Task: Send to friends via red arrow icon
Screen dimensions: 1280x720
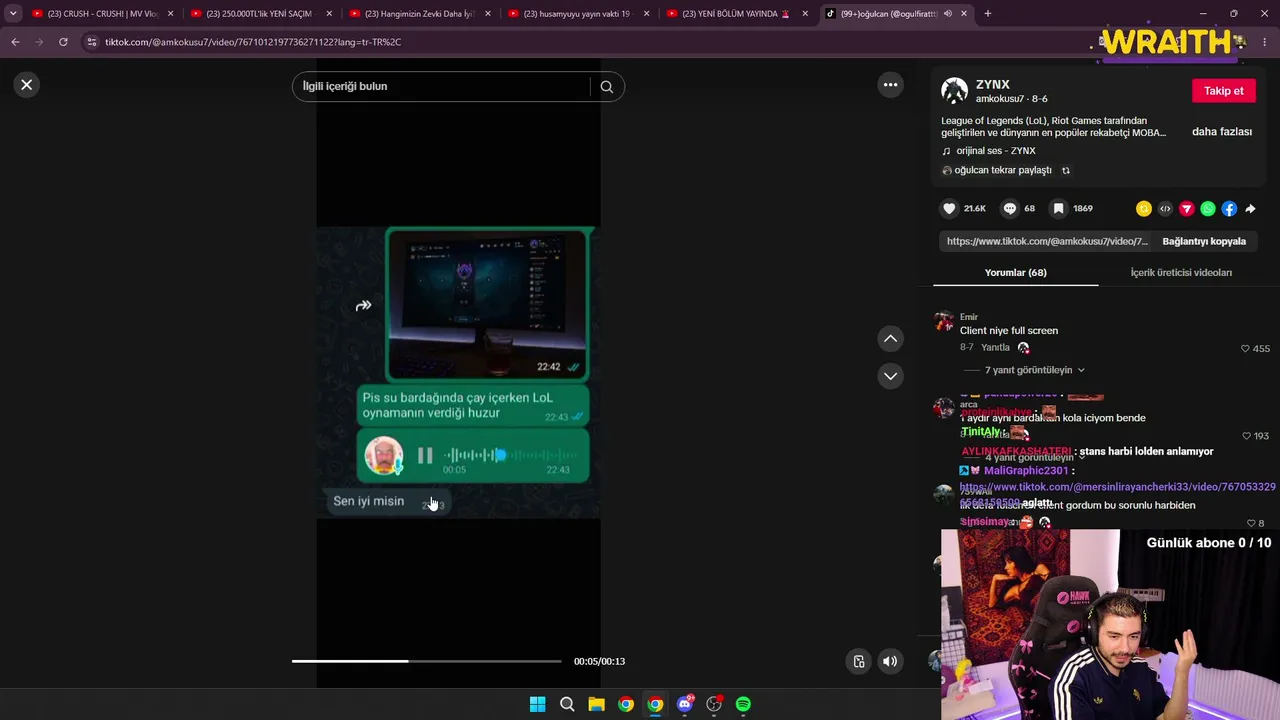Action: pyautogui.click(x=1186, y=209)
